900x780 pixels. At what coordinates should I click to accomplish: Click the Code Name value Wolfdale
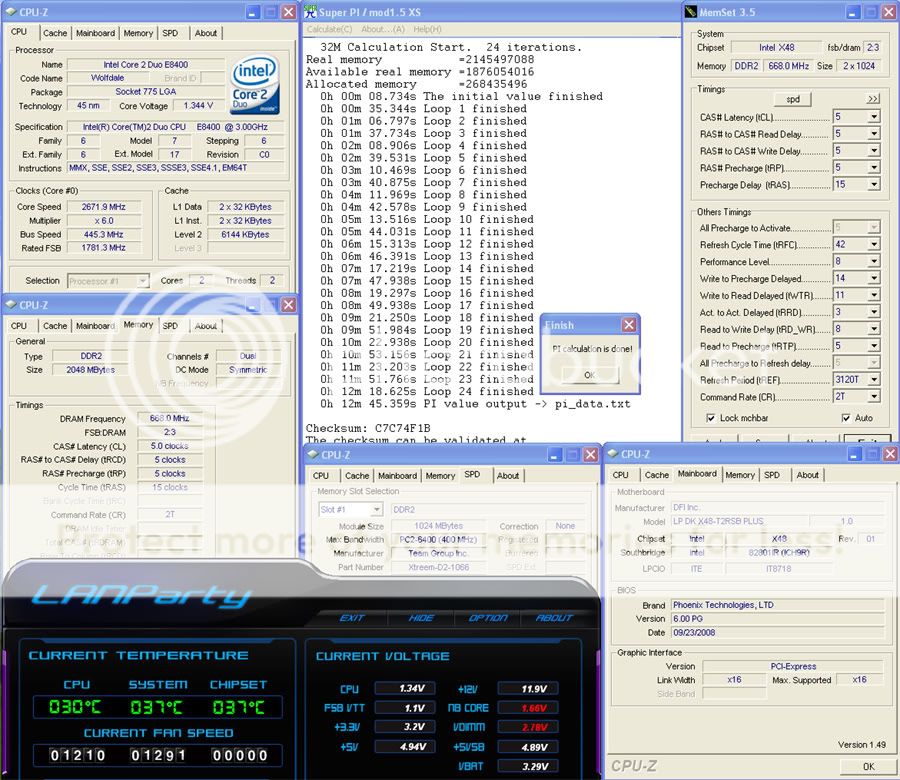pyautogui.click(x=107, y=78)
